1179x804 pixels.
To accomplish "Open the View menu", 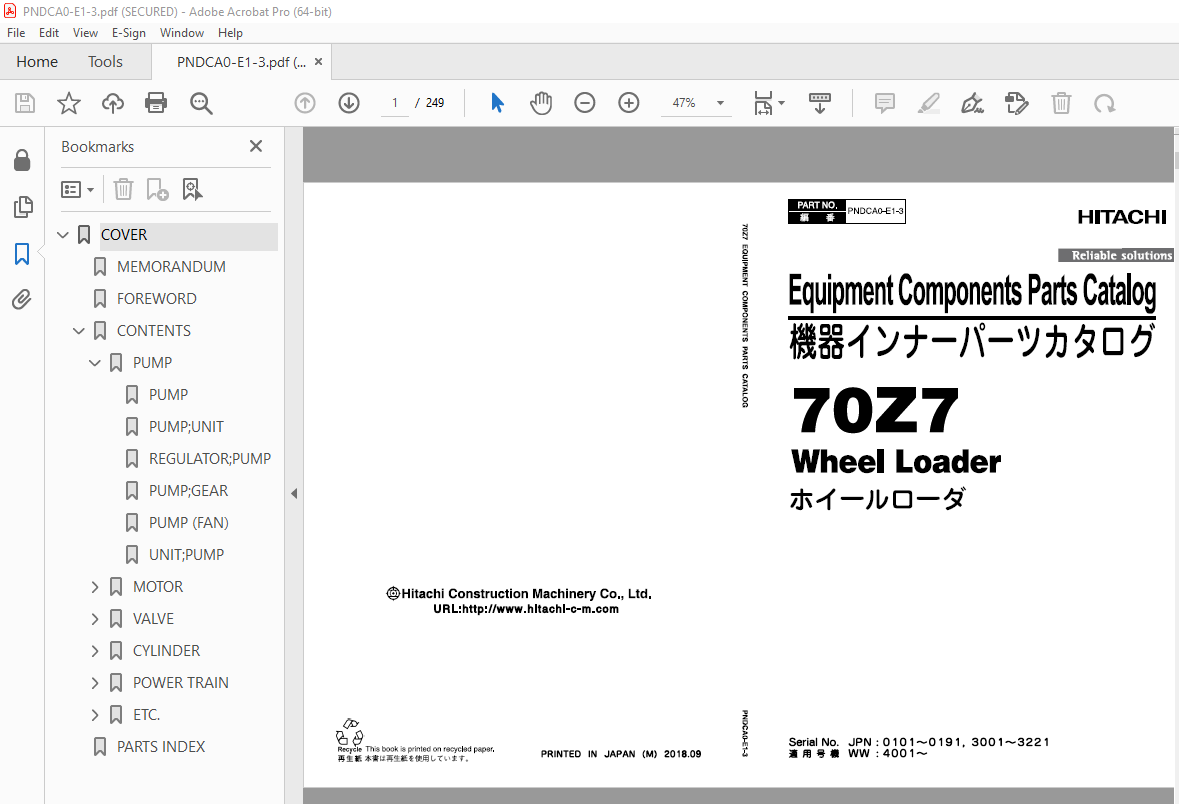I will tap(85, 33).
